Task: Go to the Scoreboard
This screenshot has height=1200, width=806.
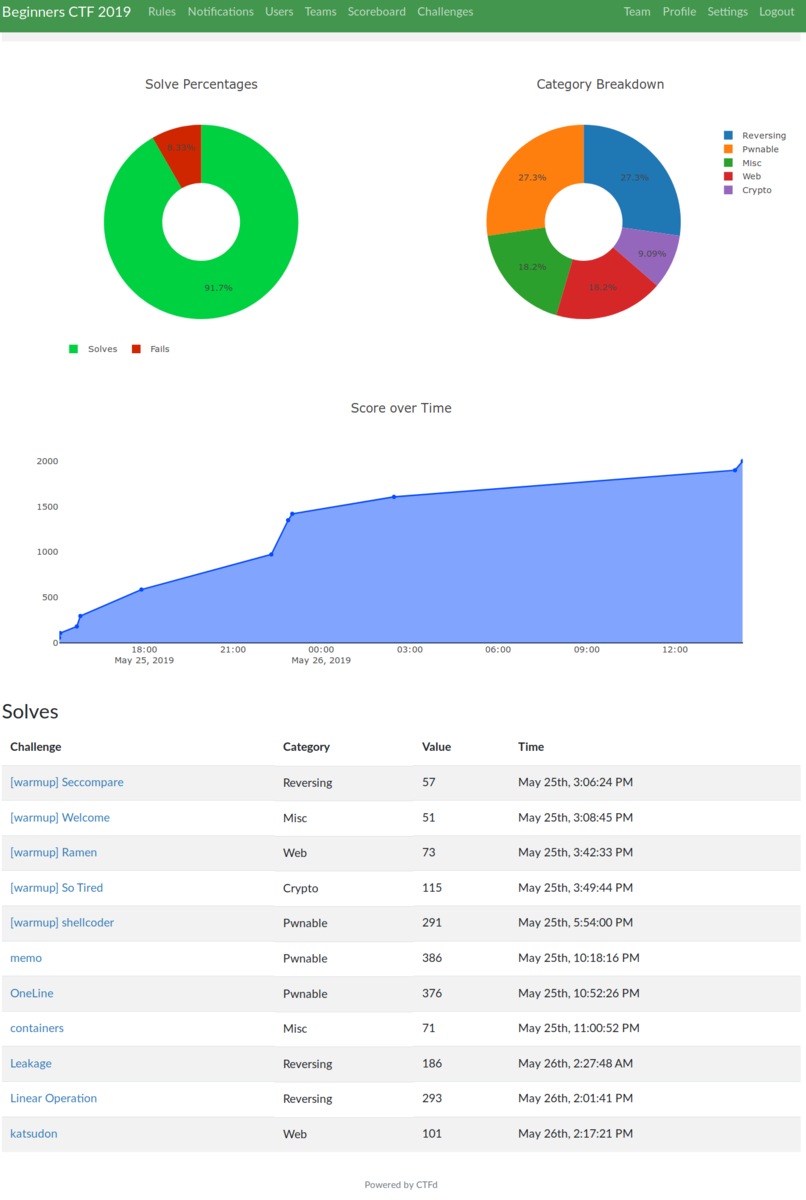Action: coord(376,12)
